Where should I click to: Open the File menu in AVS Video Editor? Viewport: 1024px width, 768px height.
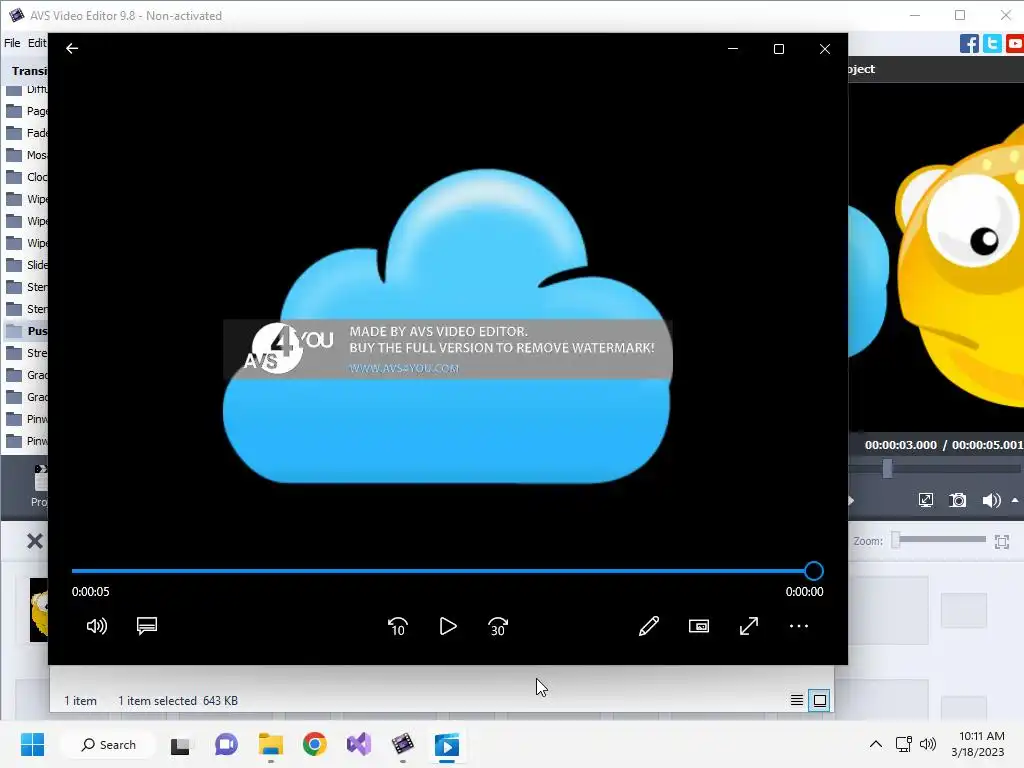click(12, 43)
